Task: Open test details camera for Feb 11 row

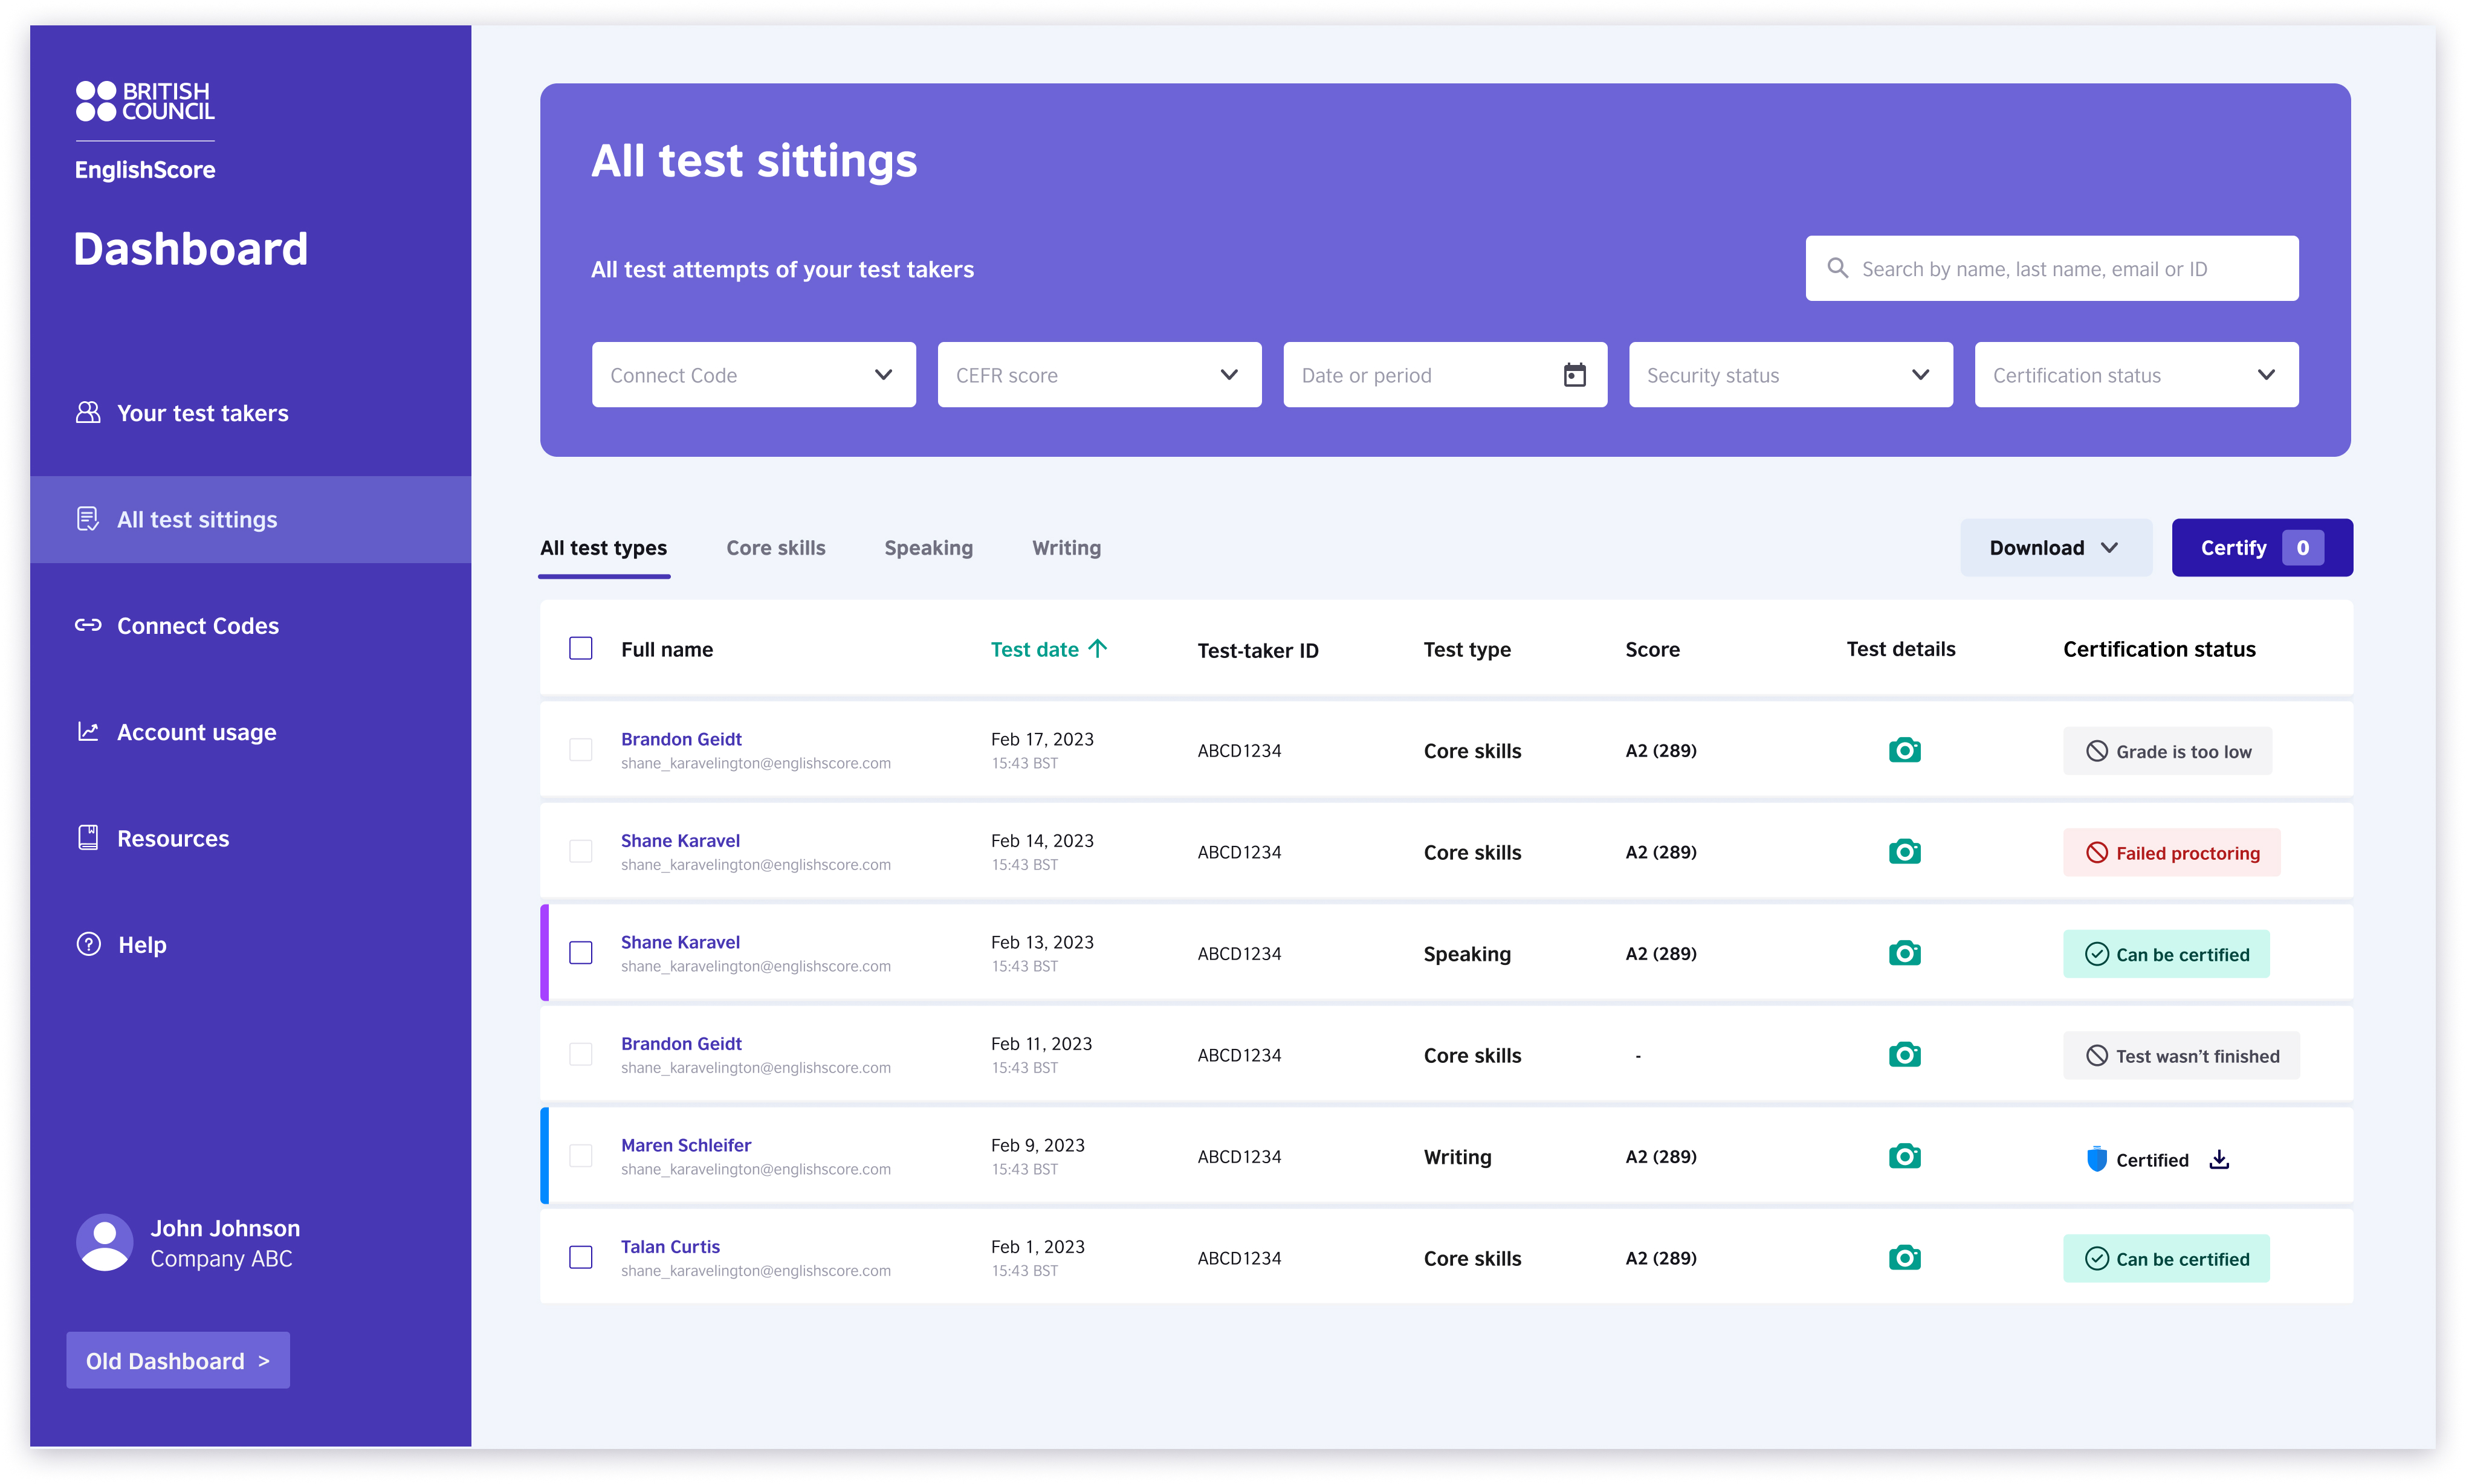Action: (1904, 1055)
